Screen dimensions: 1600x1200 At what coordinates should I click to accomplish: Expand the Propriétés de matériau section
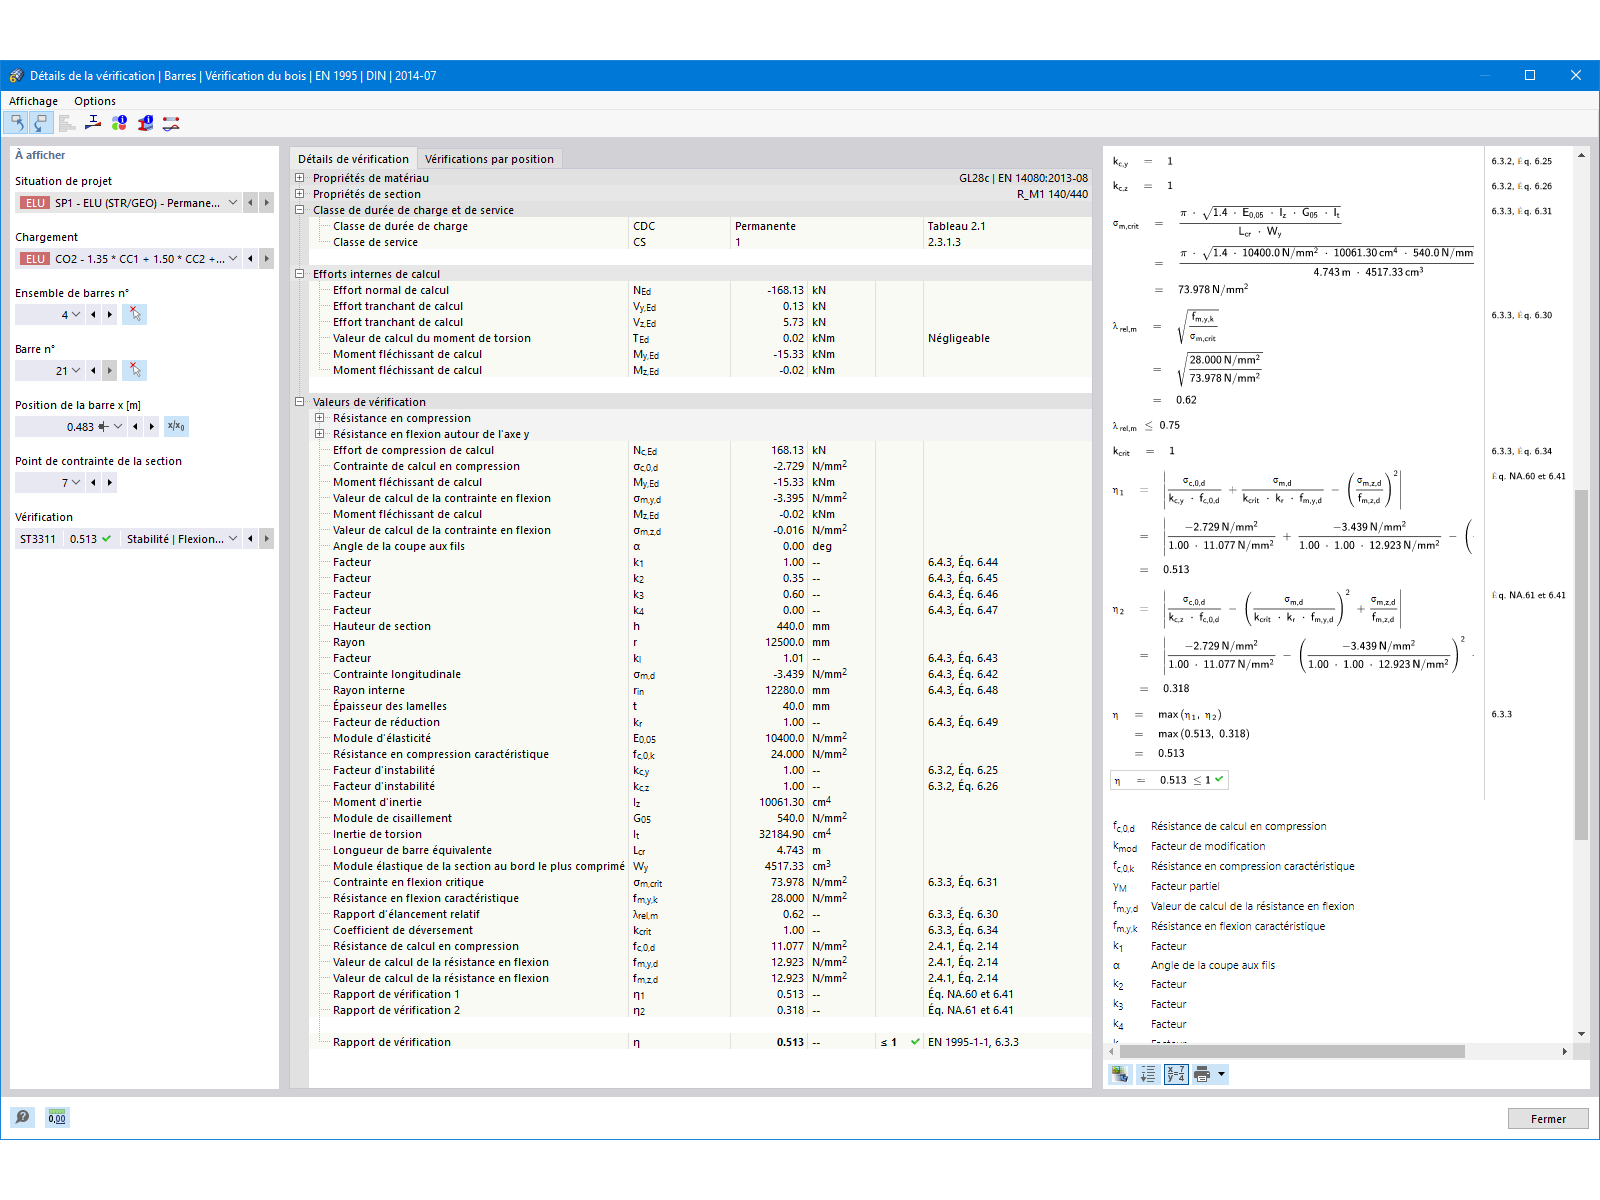click(x=299, y=178)
